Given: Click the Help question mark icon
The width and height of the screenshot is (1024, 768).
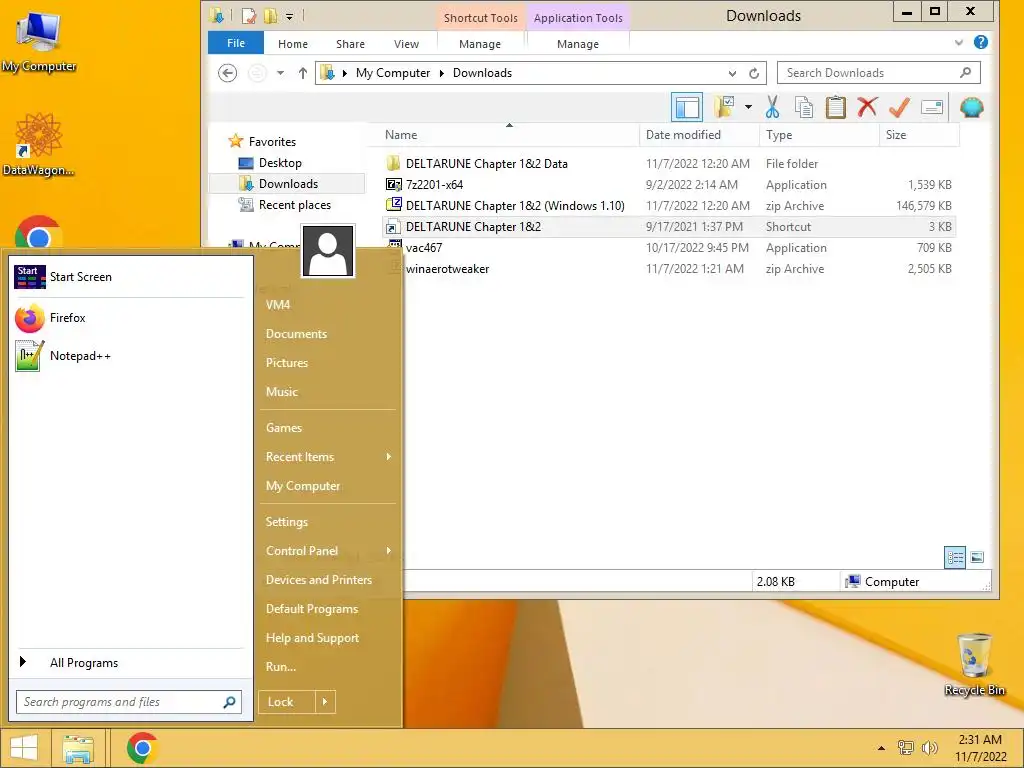Looking at the screenshot, I should pyautogui.click(x=980, y=42).
